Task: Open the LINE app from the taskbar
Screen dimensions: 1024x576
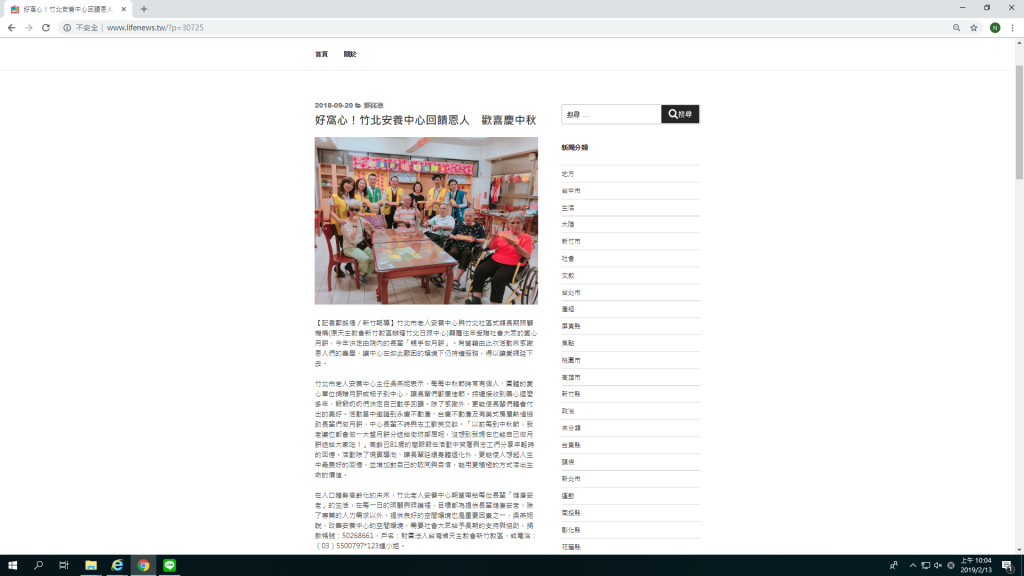Action: pyautogui.click(x=170, y=565)
